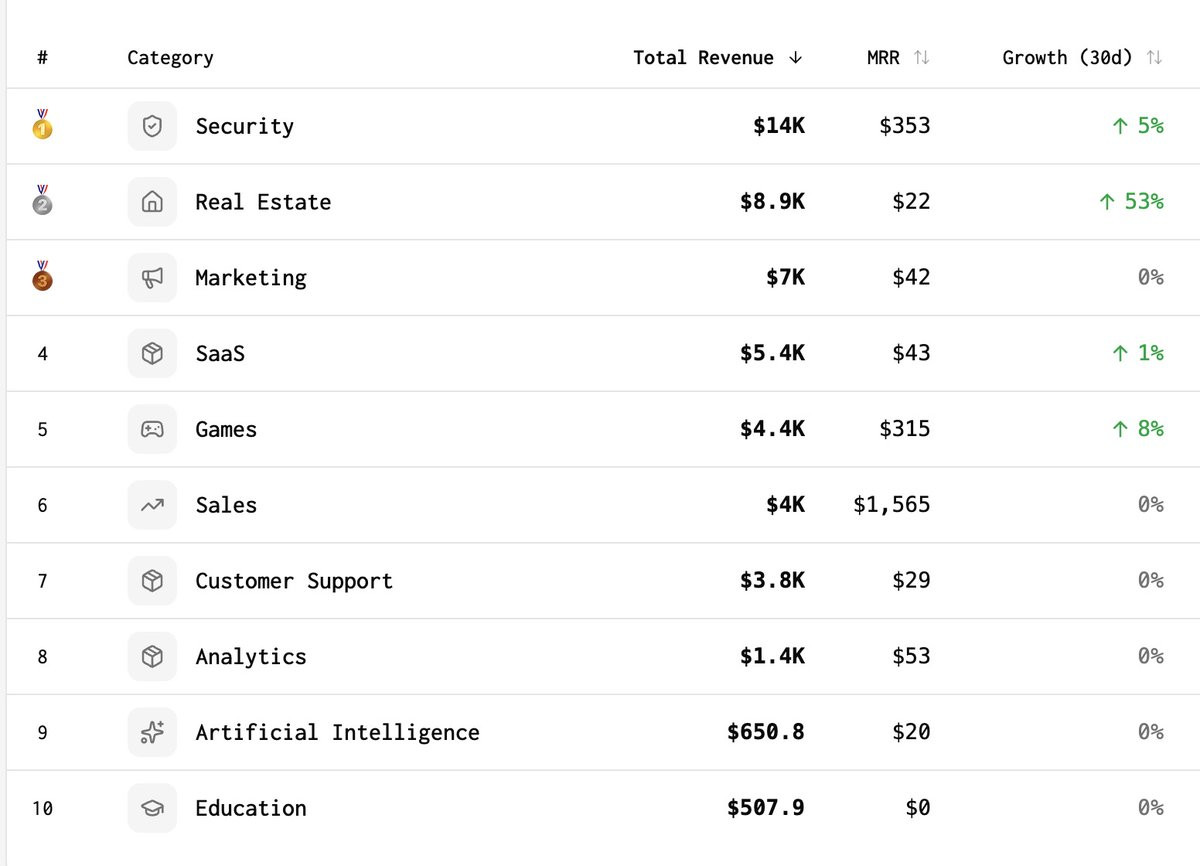Click the # rank column header
The height and width of the screenshot is (866, 1200).
pos(42,58)
